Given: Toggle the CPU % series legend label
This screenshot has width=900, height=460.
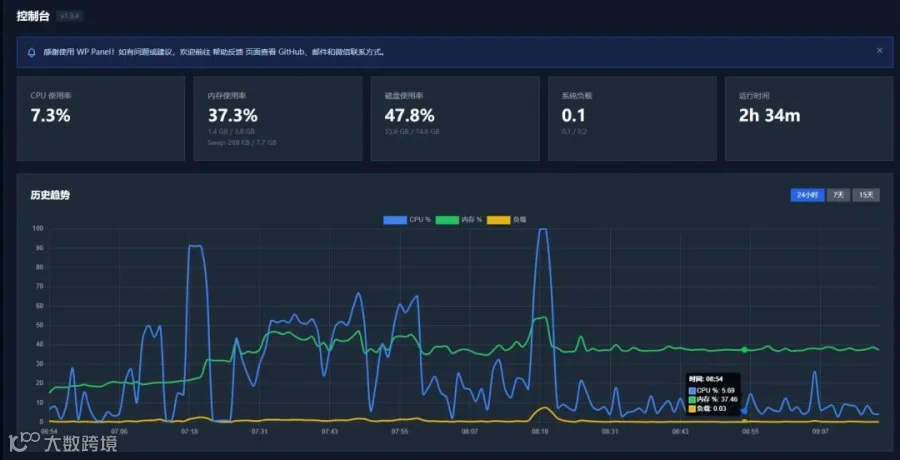Looking at the screenshot, I should pyautogui.click(x=420, y=219).
